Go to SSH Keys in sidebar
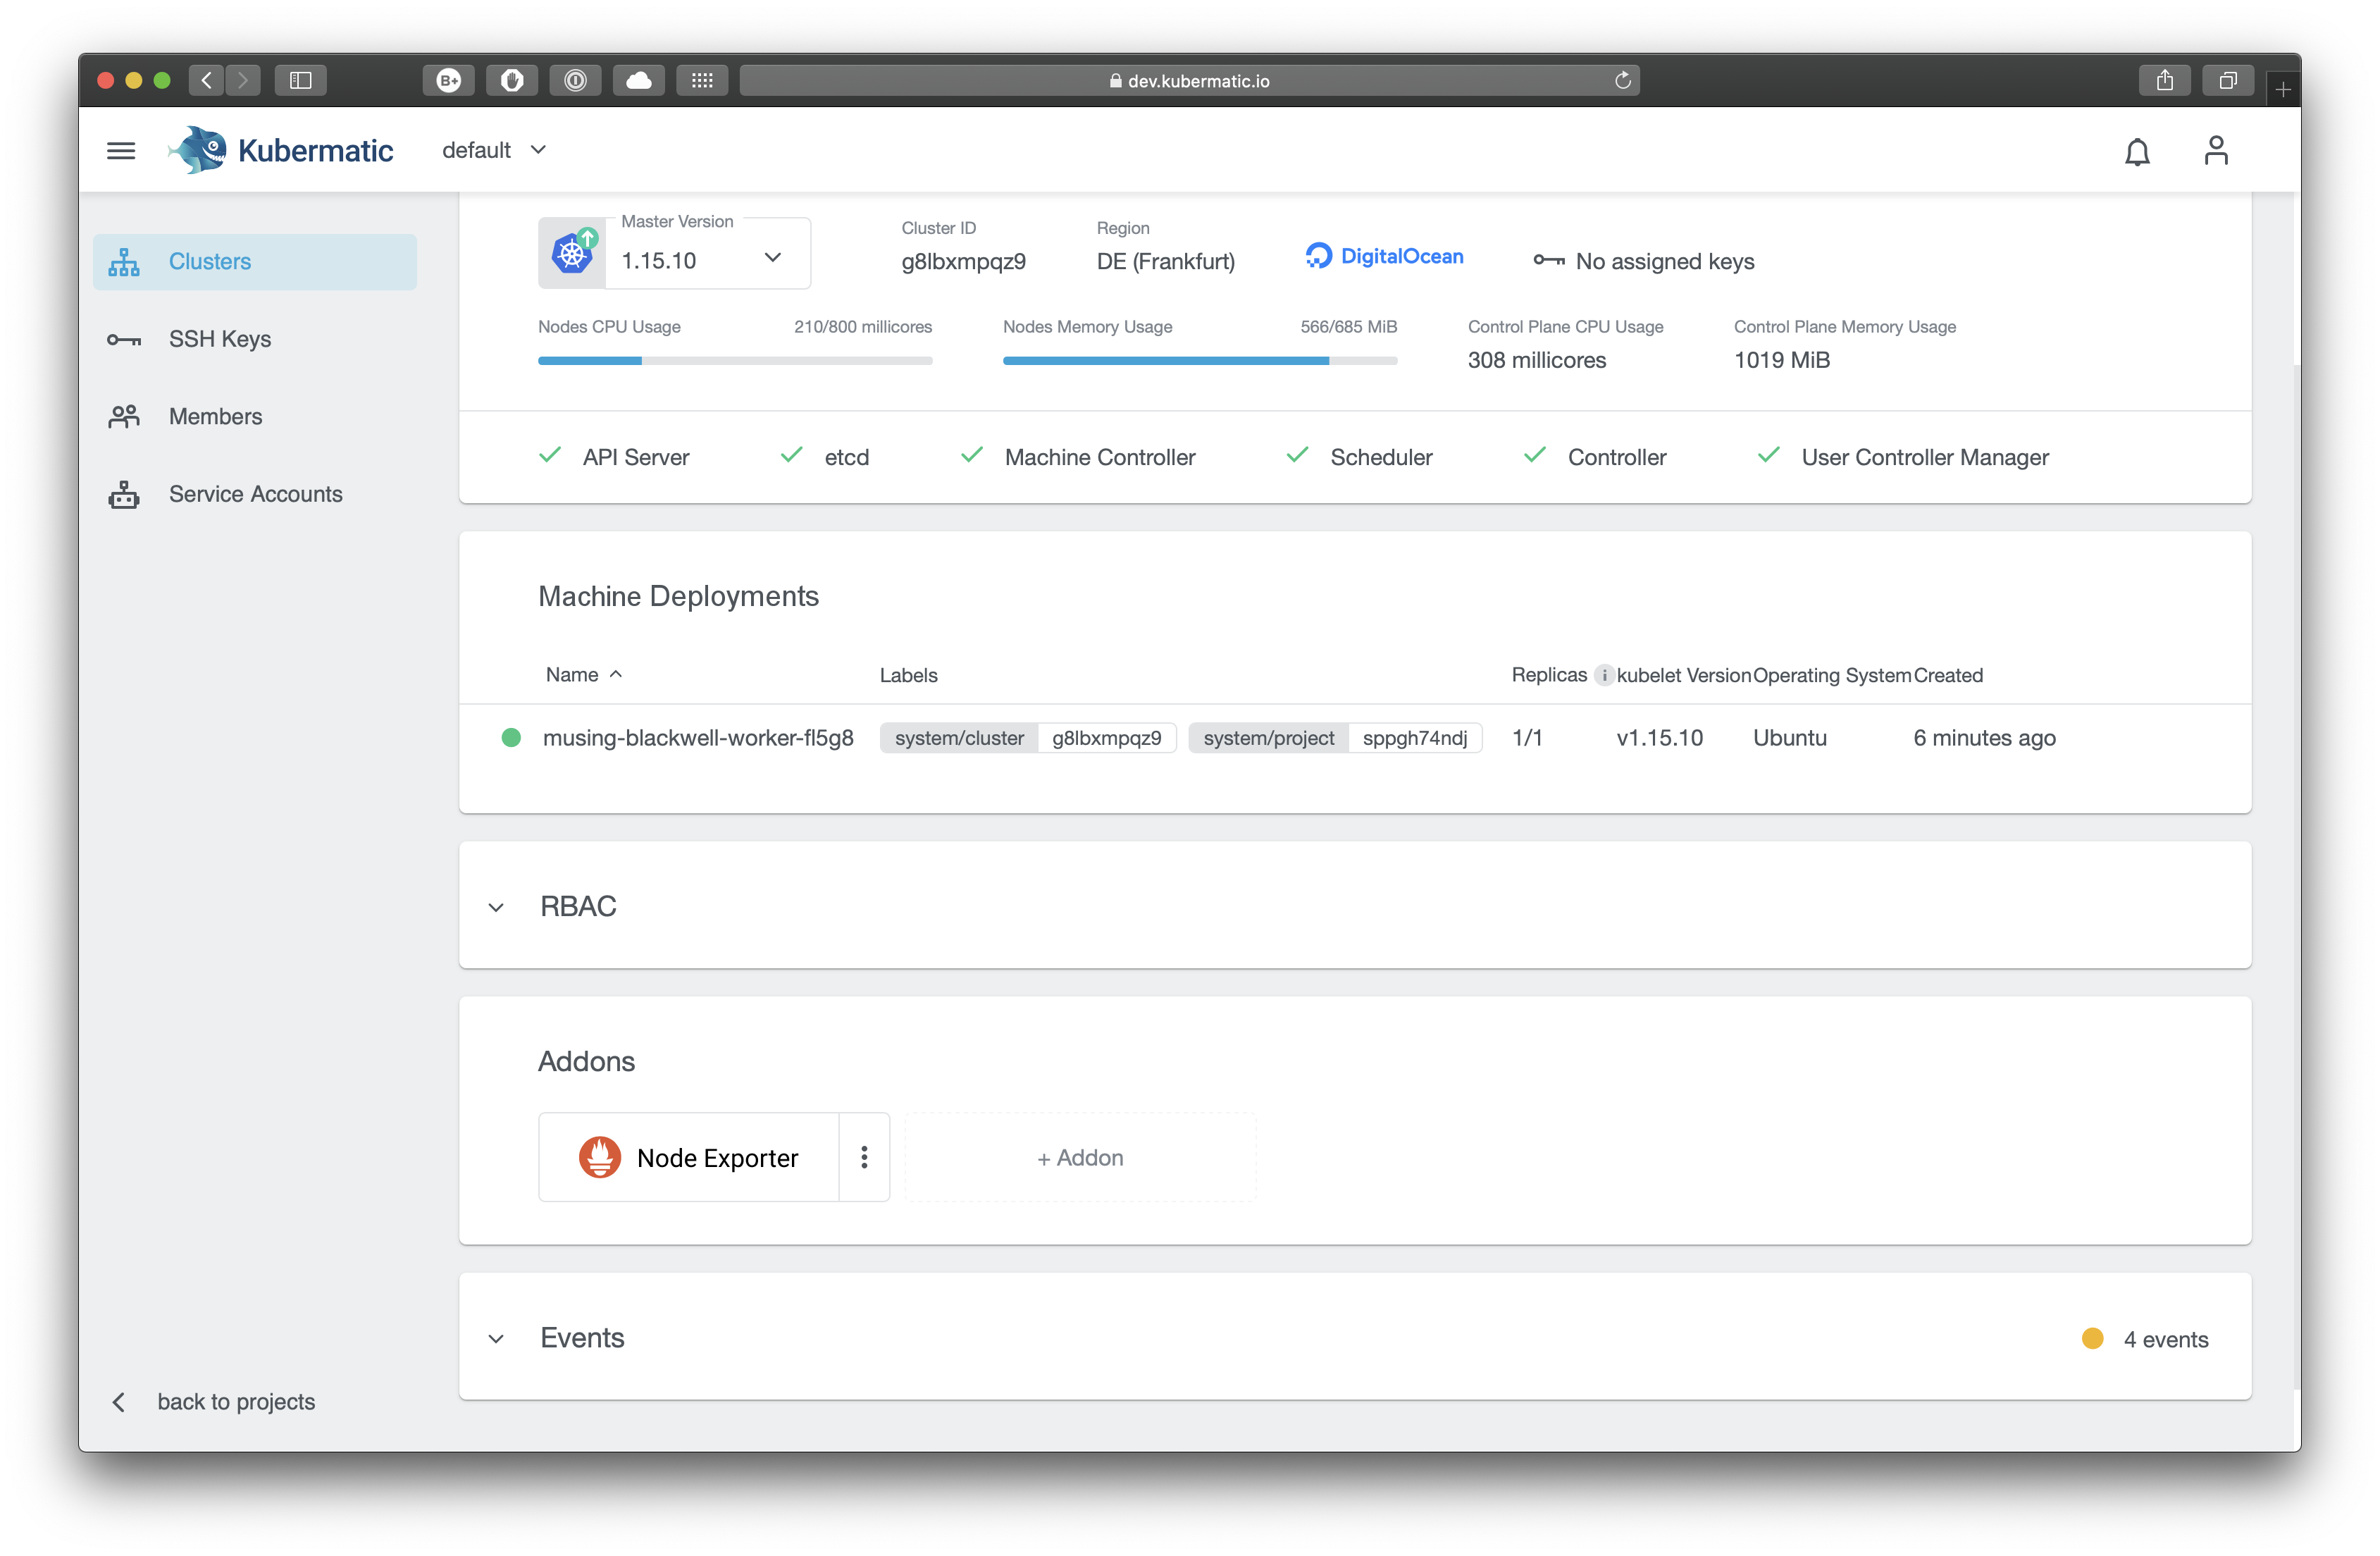 coord(220,339)
